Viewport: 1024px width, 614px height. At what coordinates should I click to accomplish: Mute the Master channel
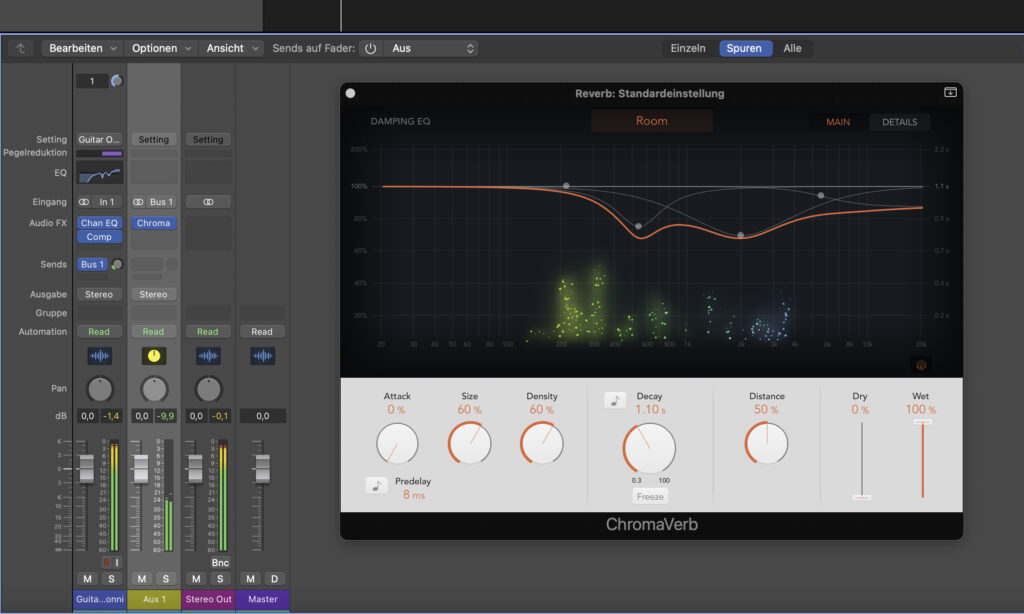pos(250,579)
